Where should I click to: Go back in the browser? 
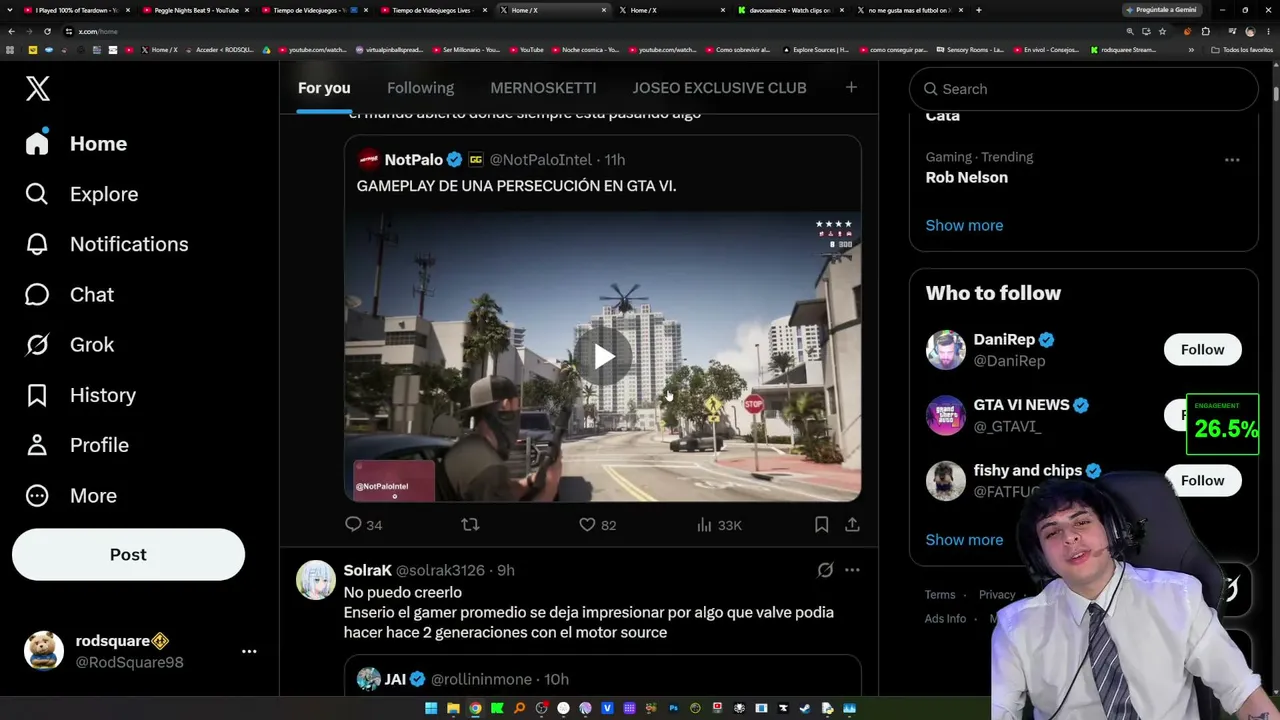pos(11,31)
